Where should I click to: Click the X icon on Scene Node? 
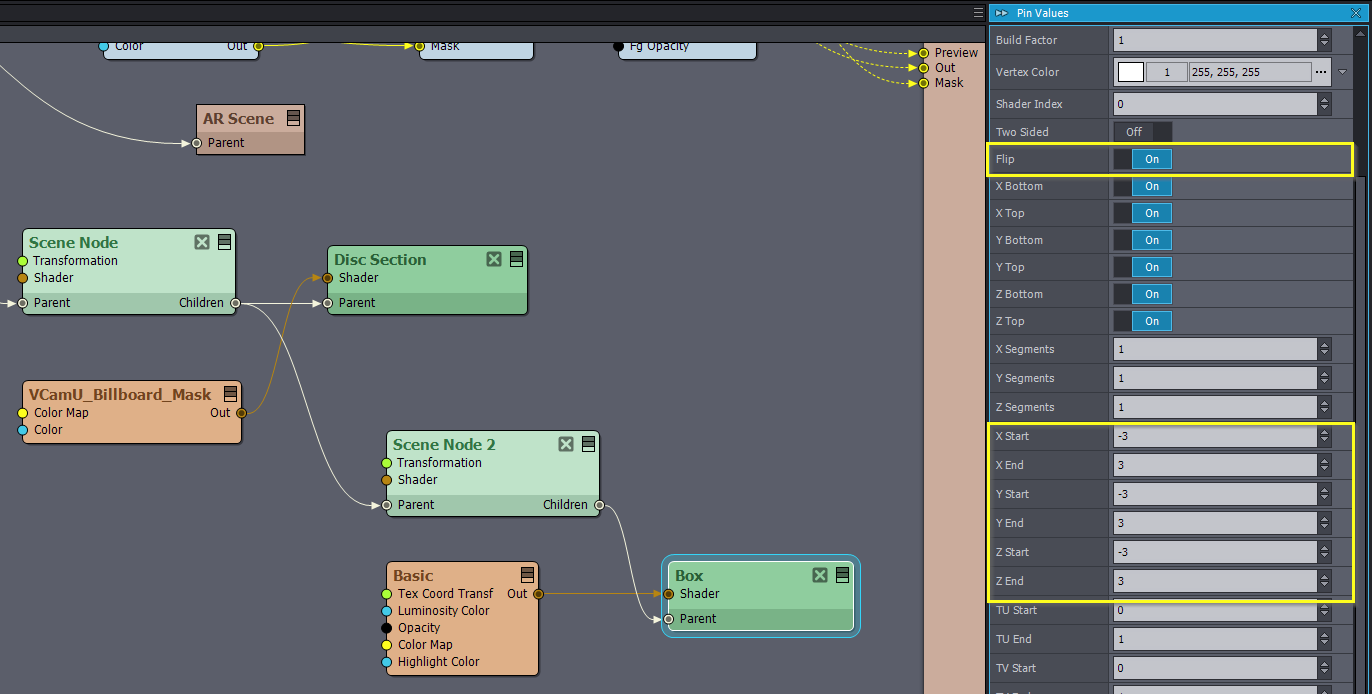tap(202, 242)
